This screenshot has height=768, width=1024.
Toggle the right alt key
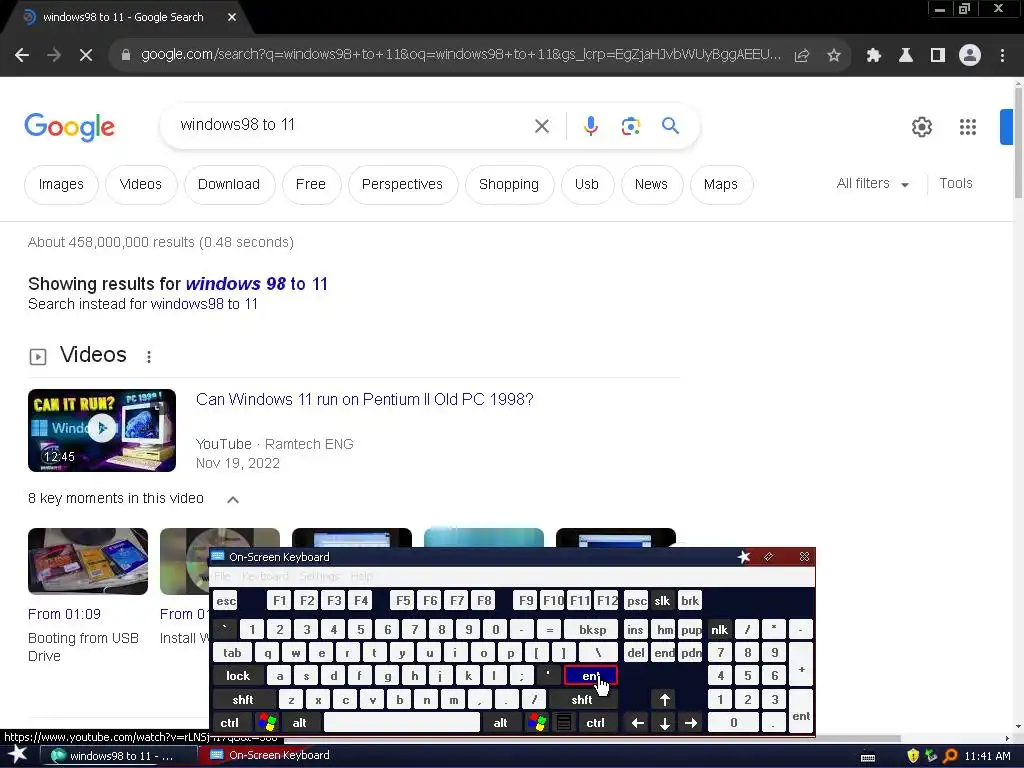point(500,723)
